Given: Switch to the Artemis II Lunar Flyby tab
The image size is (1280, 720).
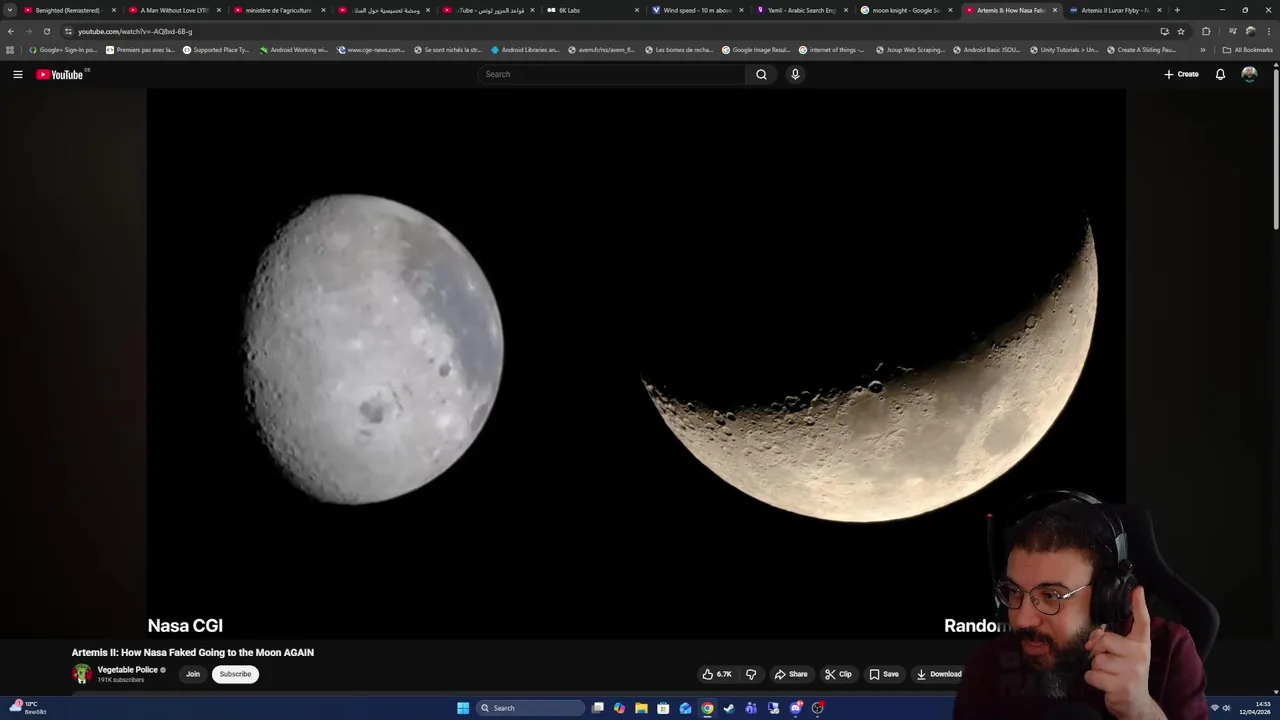Looking at the screenshot, I should click(x=1114, y=10).
